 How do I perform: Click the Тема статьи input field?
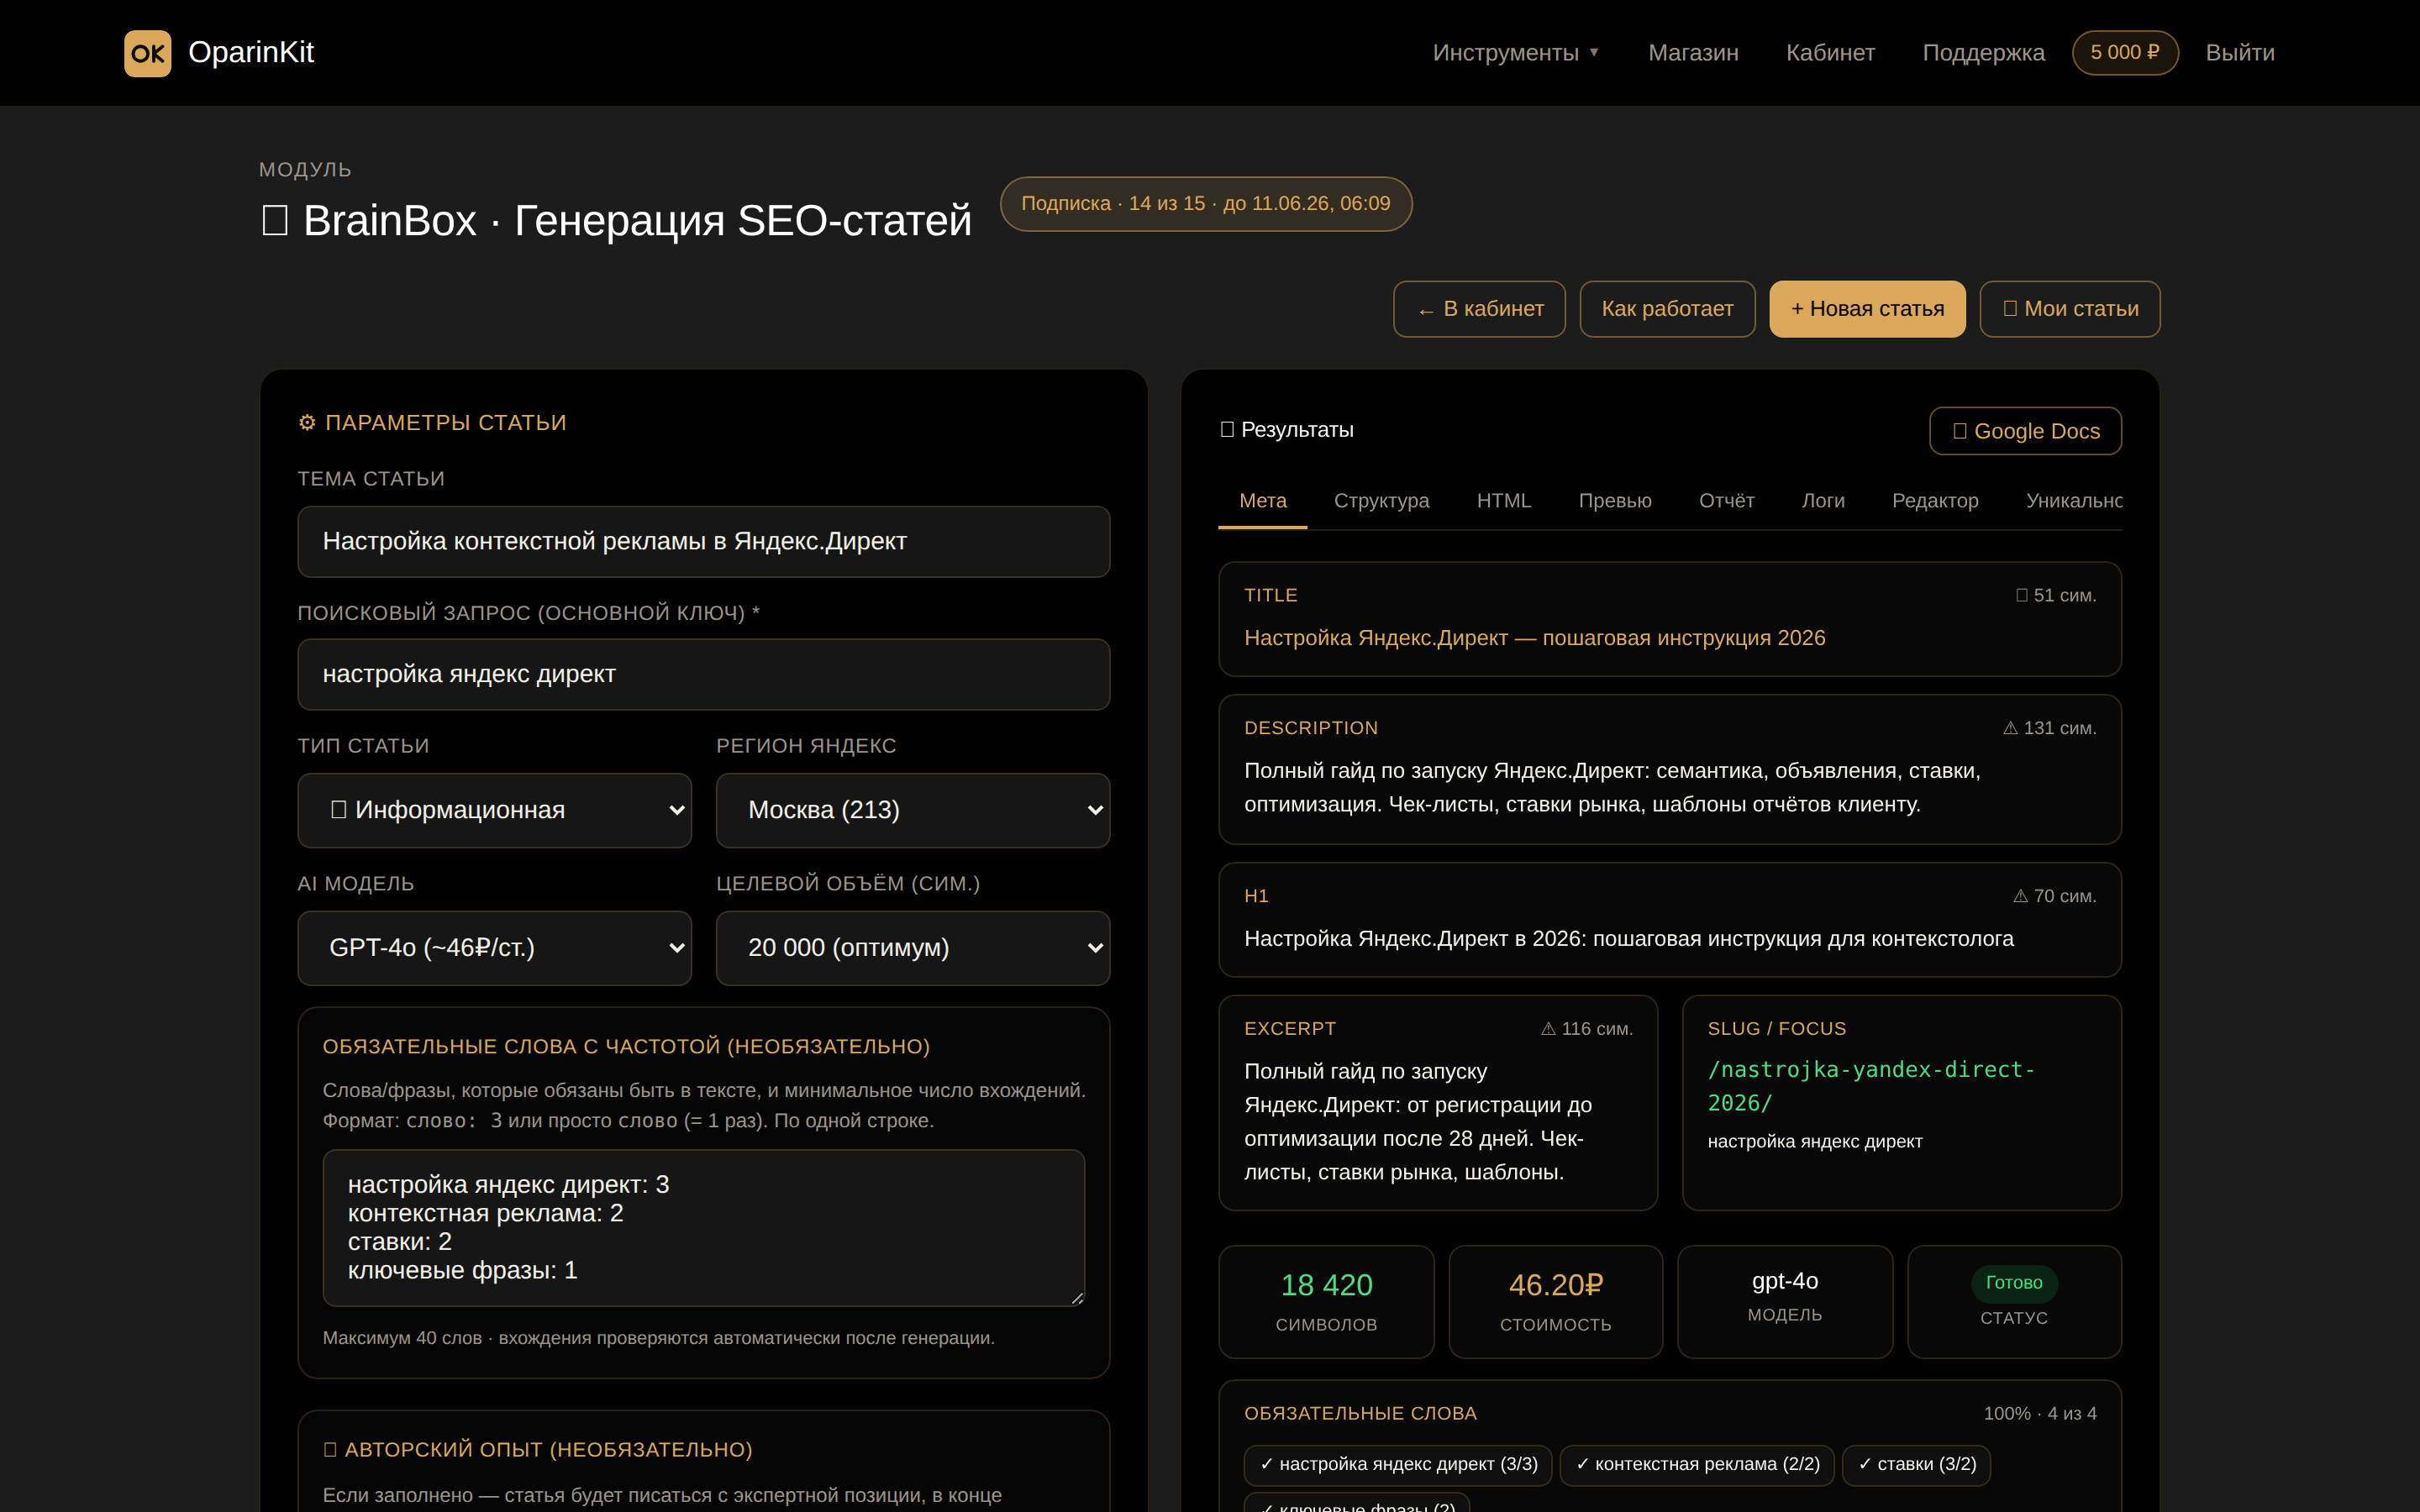coord(704,541)
